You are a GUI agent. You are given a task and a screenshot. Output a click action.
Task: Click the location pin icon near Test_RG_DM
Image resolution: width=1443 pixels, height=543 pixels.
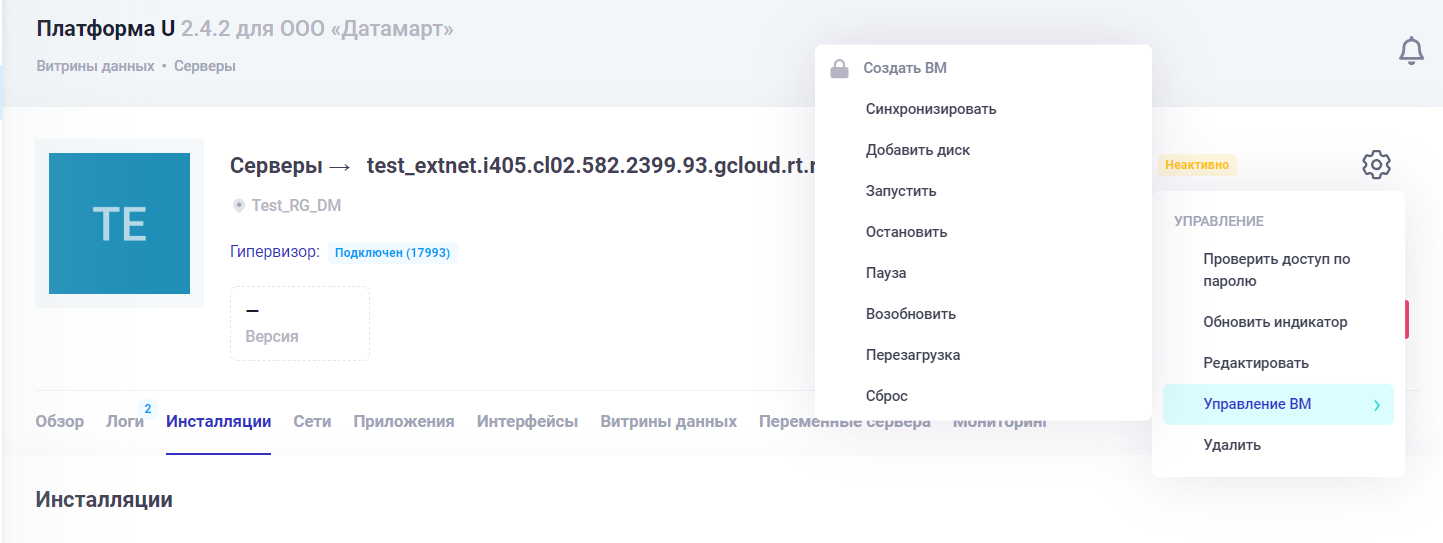(238, 205)
